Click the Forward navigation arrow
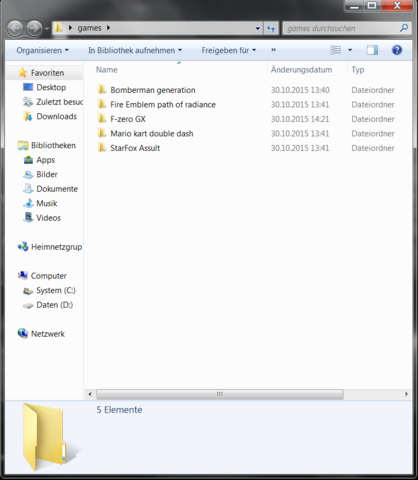The height and width of the screenshot is (480, 418). [34, 28]
